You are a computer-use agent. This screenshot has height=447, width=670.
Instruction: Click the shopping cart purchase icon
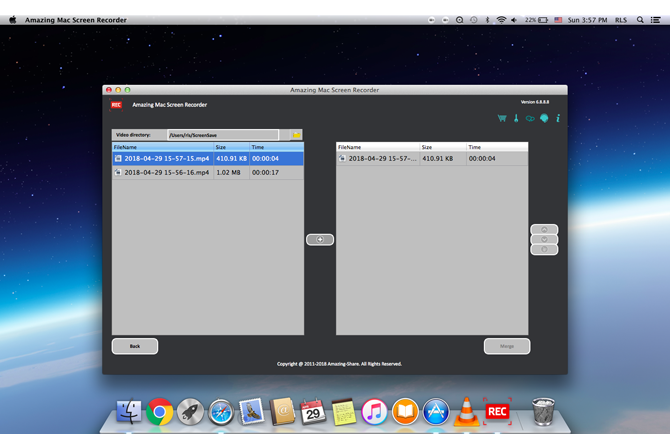coord(502,118)
